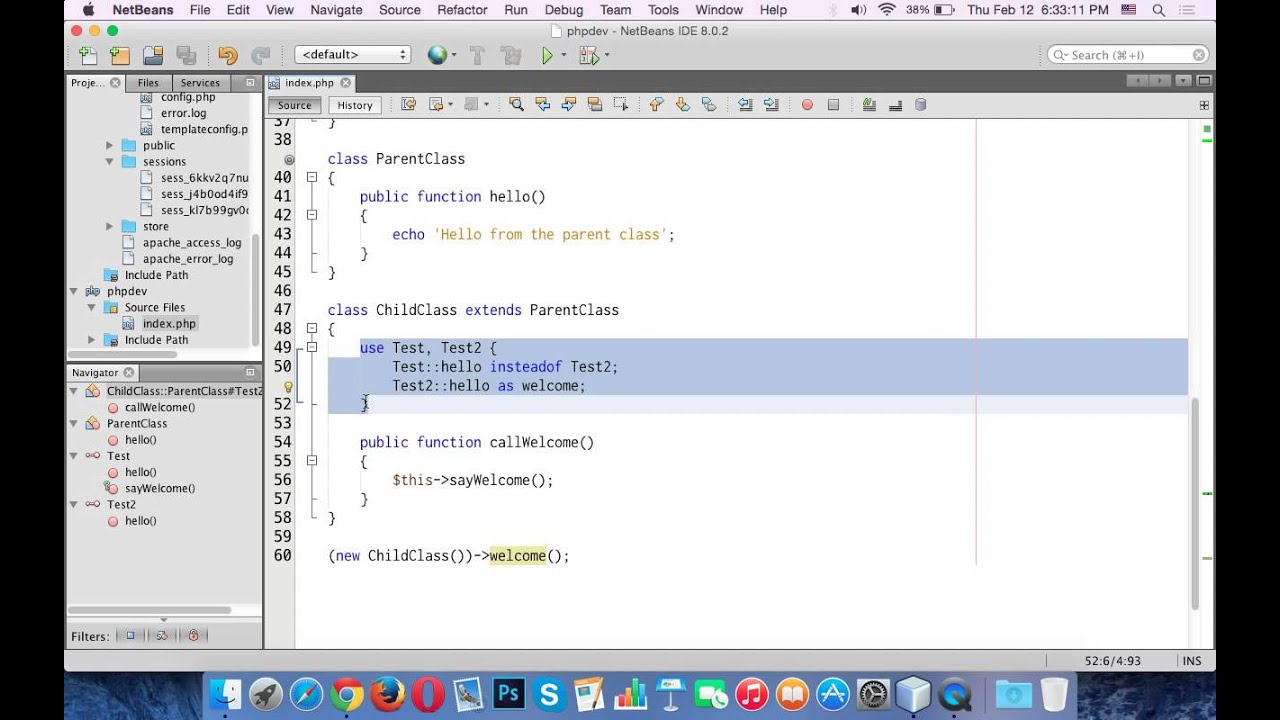Toggle Rectangular Selection icon

click(x=621, y=104)
